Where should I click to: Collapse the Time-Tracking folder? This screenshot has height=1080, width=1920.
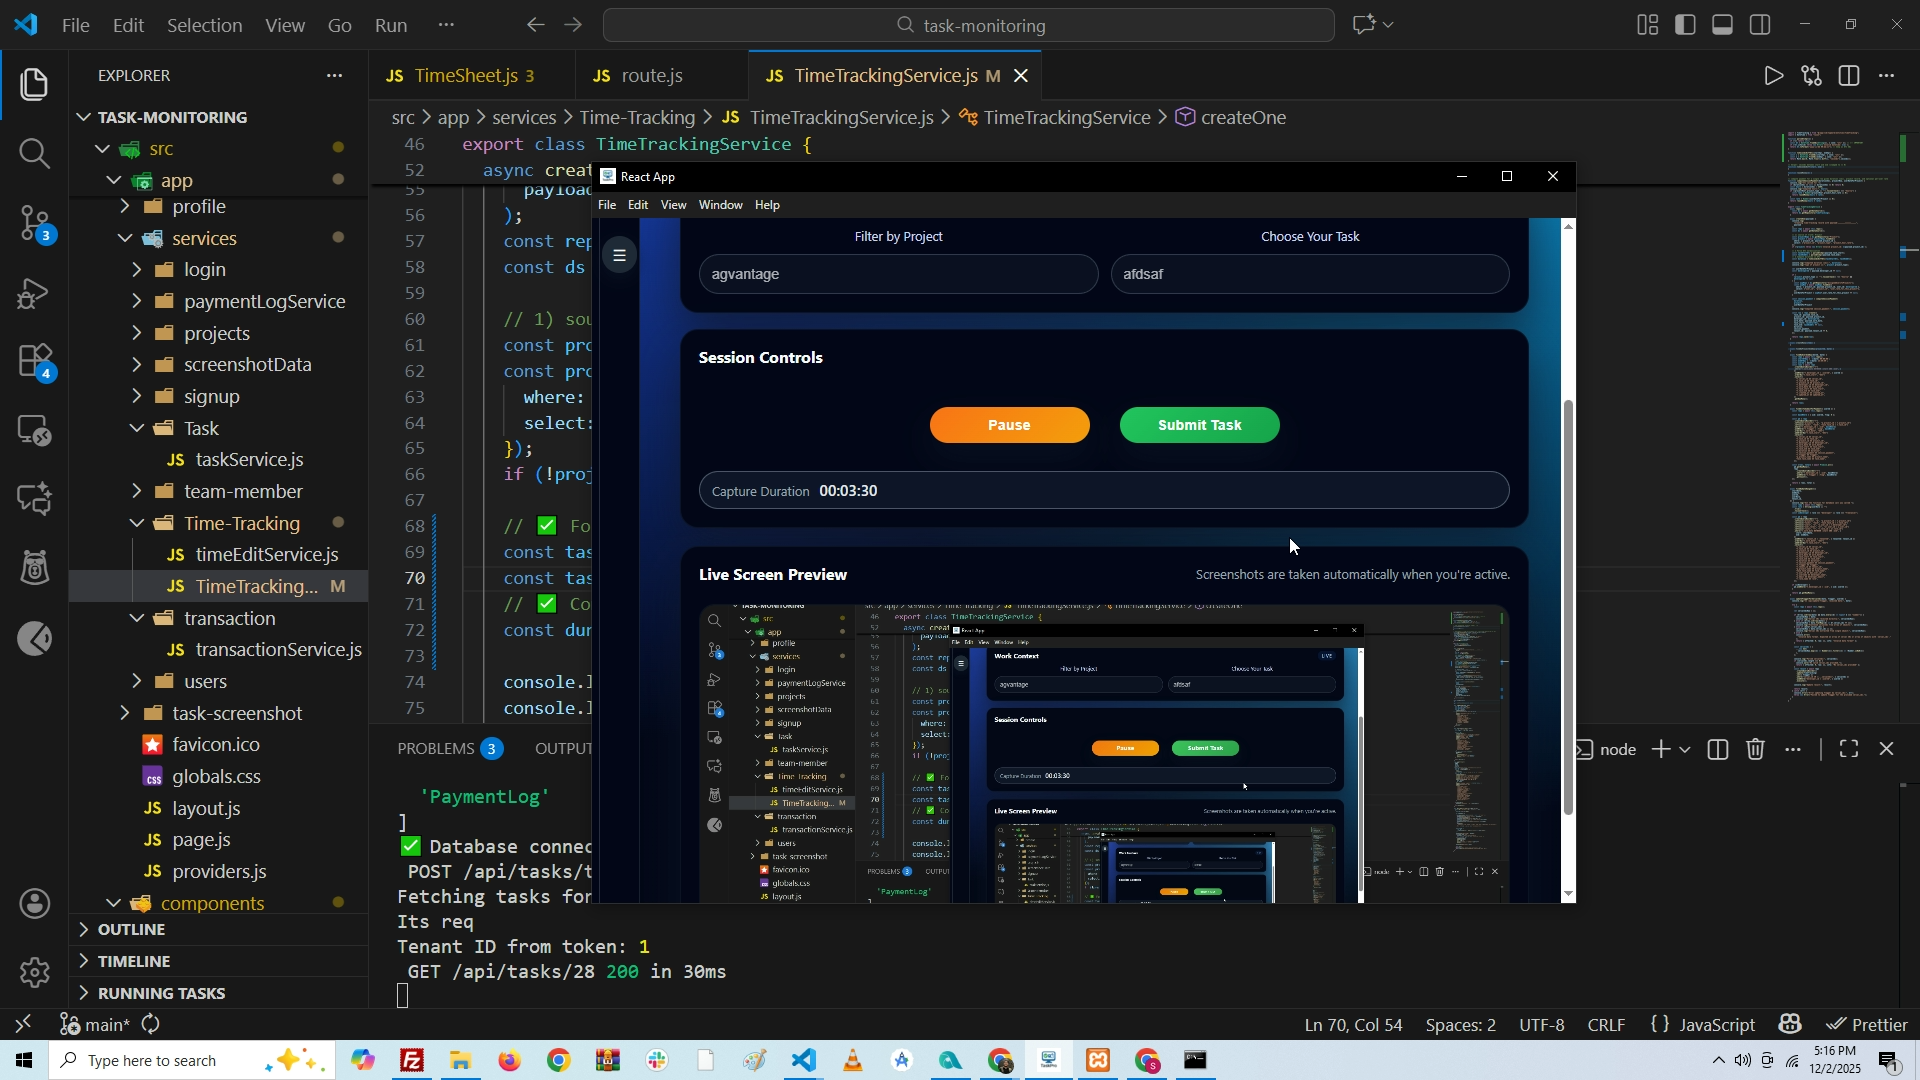point(241,523)
